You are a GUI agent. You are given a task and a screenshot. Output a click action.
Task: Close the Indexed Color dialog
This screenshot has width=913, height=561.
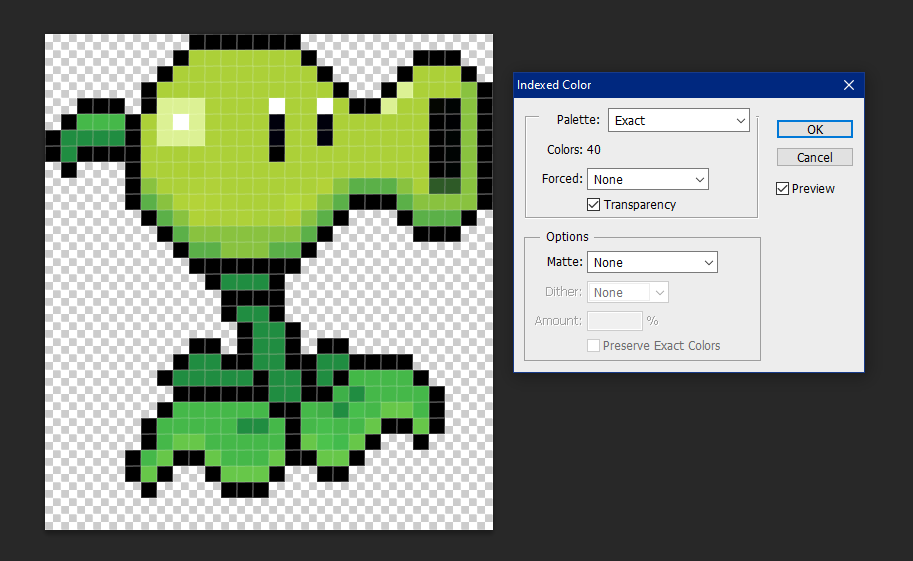[x=849, y=85]
